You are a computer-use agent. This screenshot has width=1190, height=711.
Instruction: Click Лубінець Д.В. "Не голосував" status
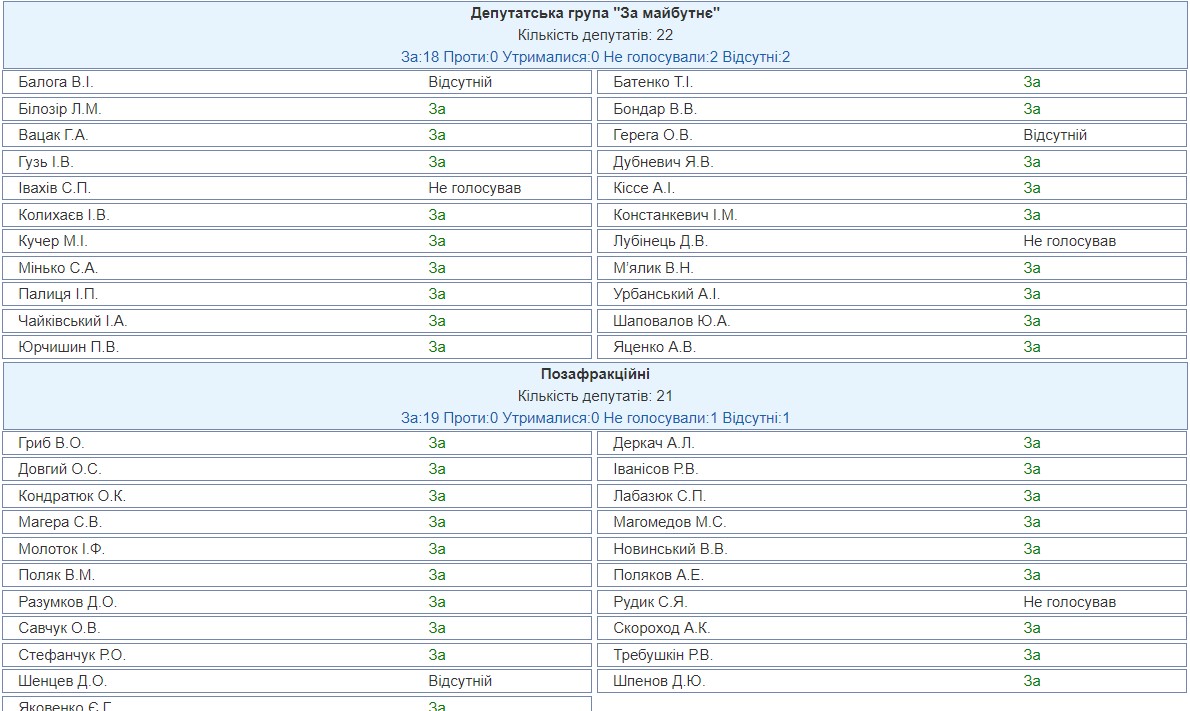pos(1069,241)
